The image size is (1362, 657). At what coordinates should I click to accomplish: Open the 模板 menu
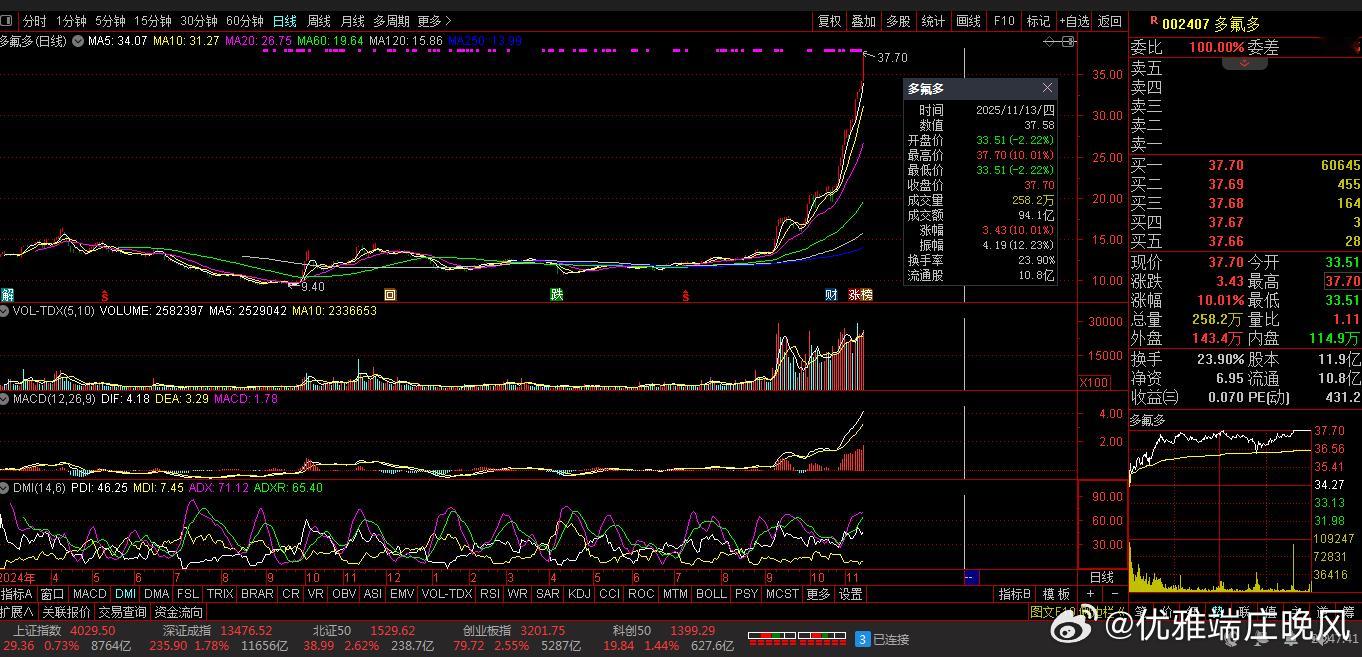(x=1056, y=594)
